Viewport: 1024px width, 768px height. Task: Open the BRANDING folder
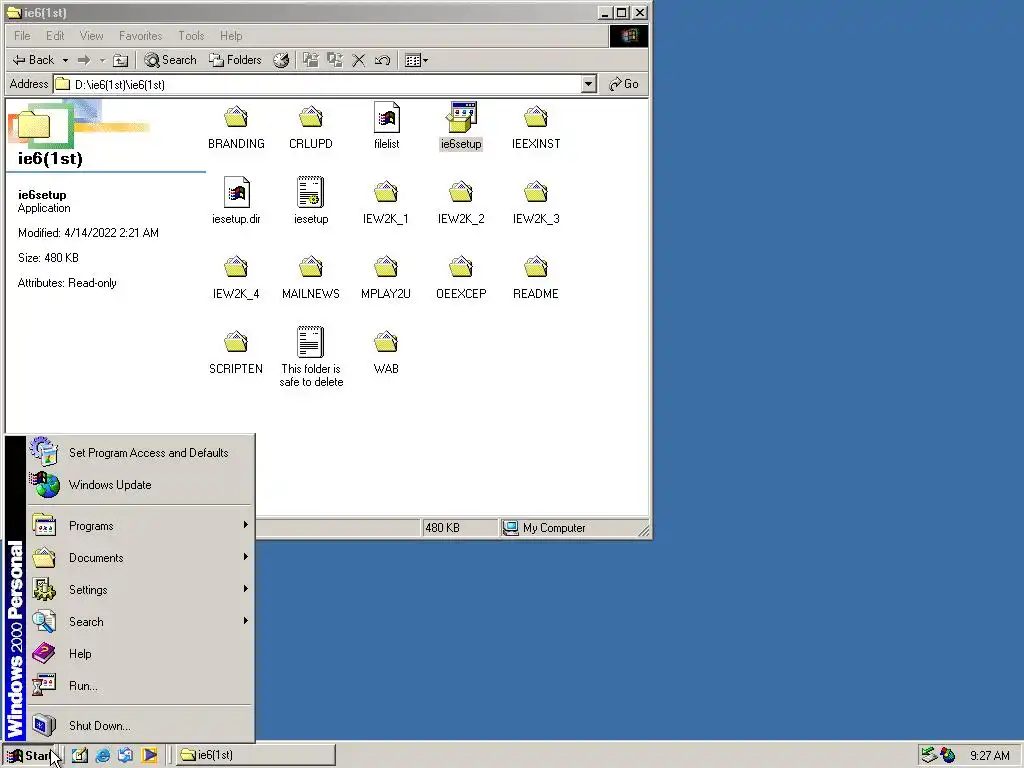point(236,127)
